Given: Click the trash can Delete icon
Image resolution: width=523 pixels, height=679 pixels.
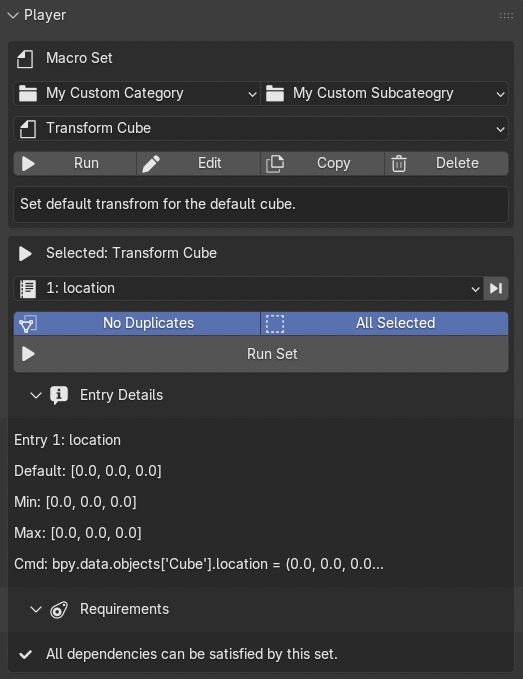Looking at the screenshot, I should tap(399, 164).
